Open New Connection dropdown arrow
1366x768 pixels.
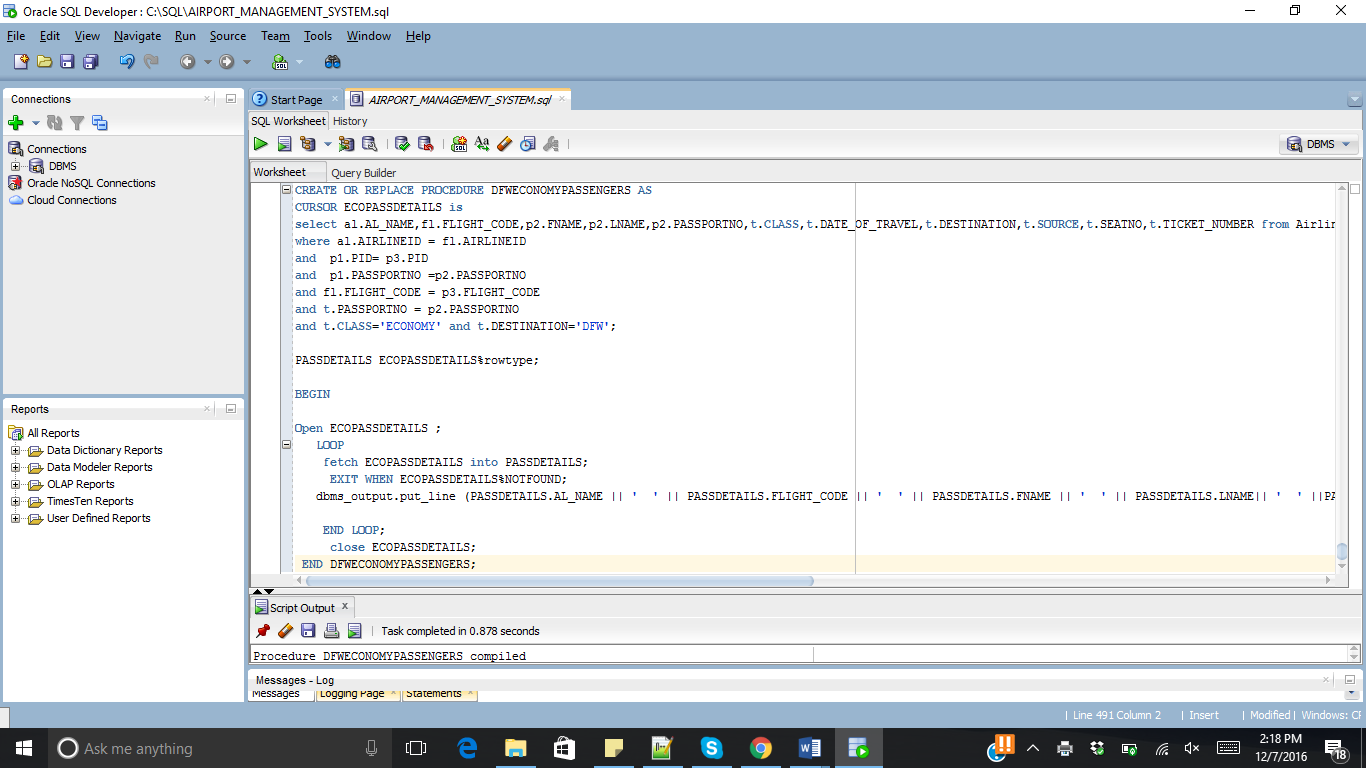pyautogui.click(x=35, y=123)
